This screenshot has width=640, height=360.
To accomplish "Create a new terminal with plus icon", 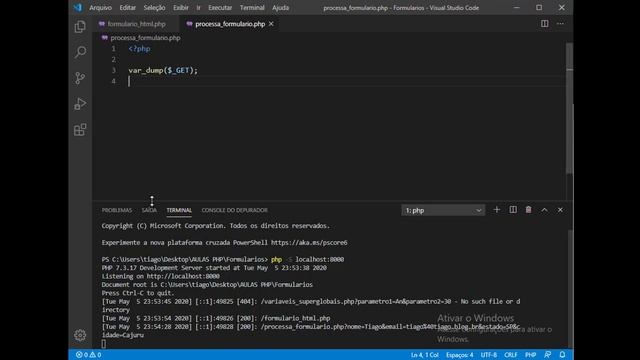I will (496, 210).
